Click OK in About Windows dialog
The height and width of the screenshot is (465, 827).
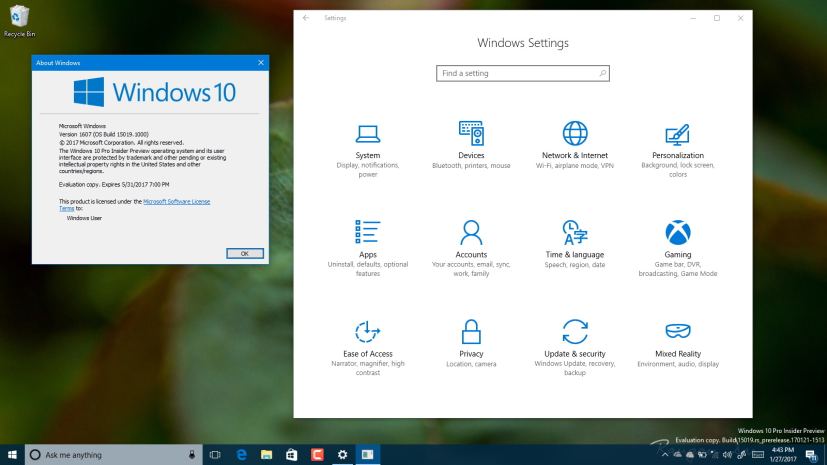[x=245, y=254]
